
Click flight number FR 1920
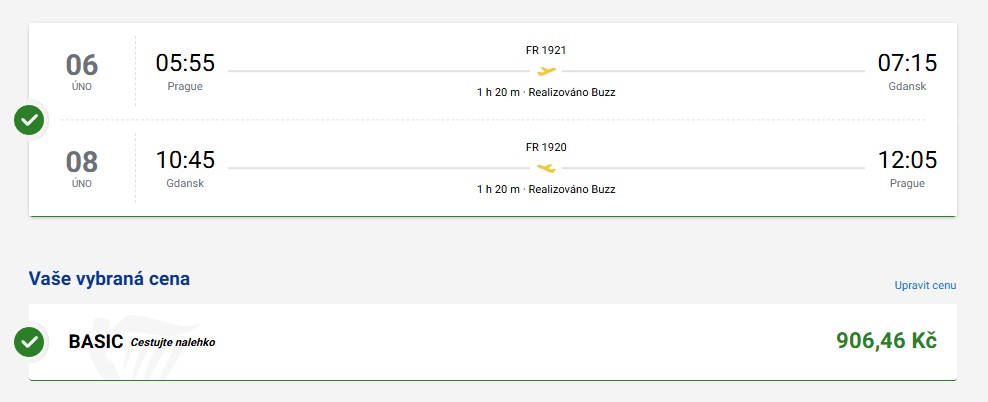tap(546, 147)
